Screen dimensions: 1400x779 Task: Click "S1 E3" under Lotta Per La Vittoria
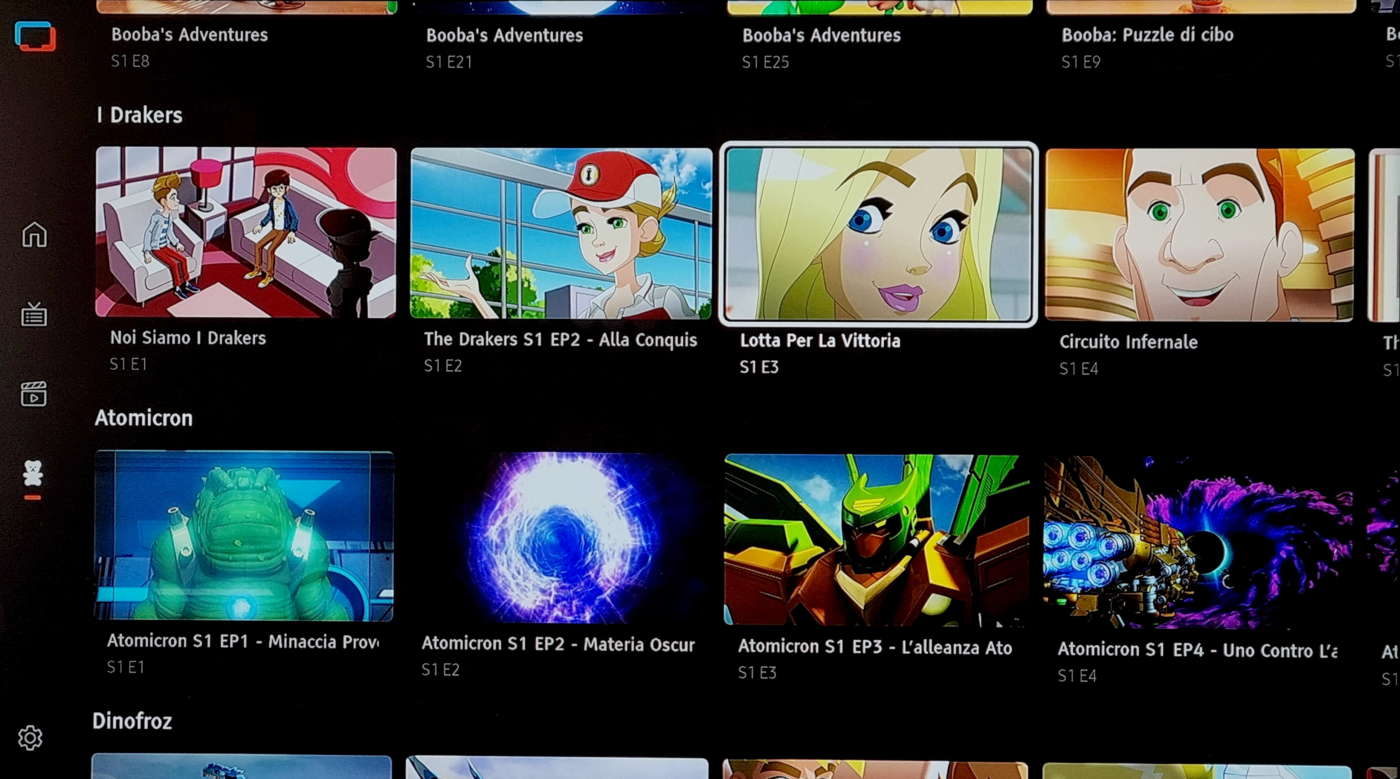pyautogui.click(x=759, y=367)
